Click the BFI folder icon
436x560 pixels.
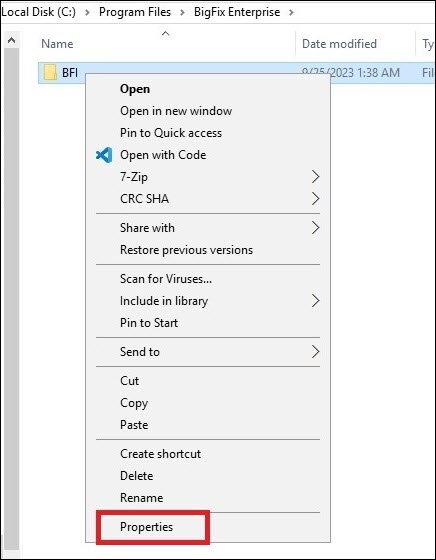50,72
